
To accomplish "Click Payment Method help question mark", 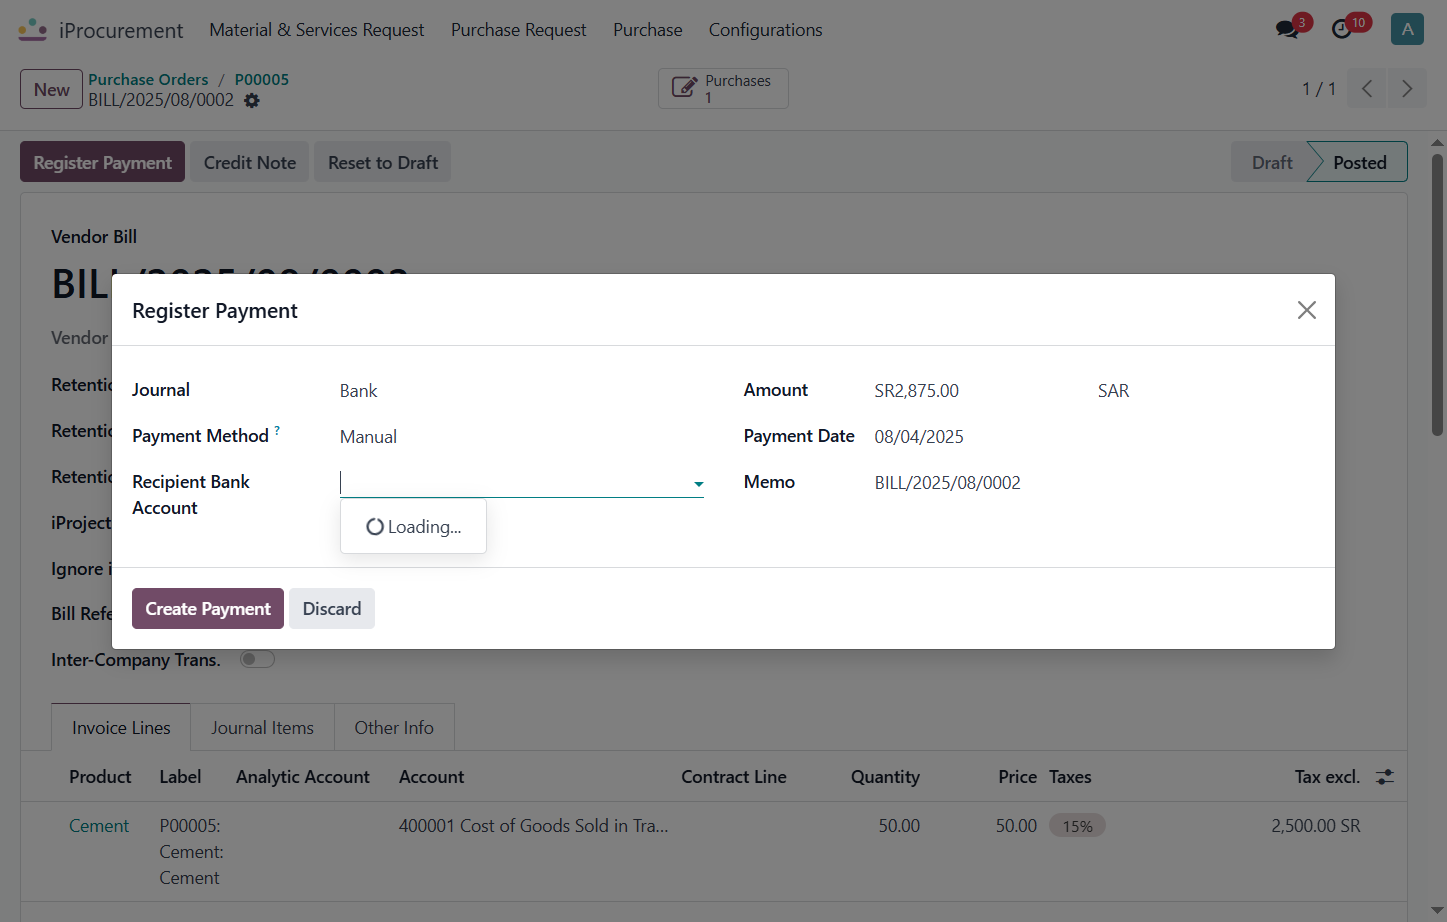I will [277, 430].
